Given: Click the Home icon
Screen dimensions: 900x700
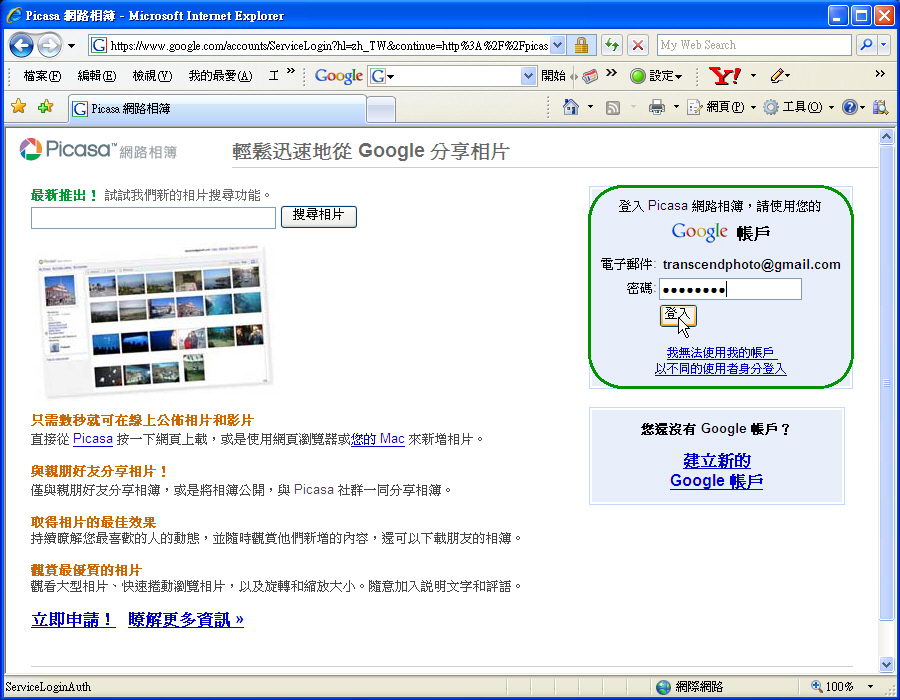Looking at the screenshot, I should point(571,107).
